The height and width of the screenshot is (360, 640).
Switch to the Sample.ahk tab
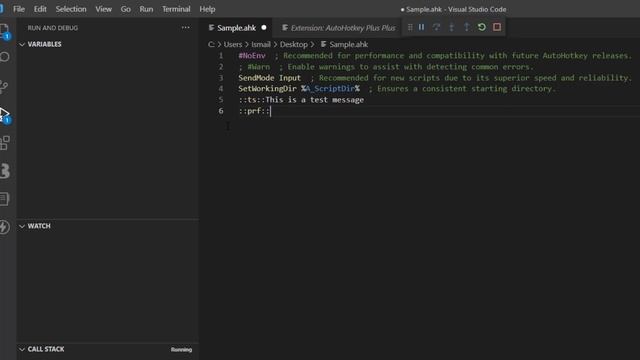click(x=236, y=28)
